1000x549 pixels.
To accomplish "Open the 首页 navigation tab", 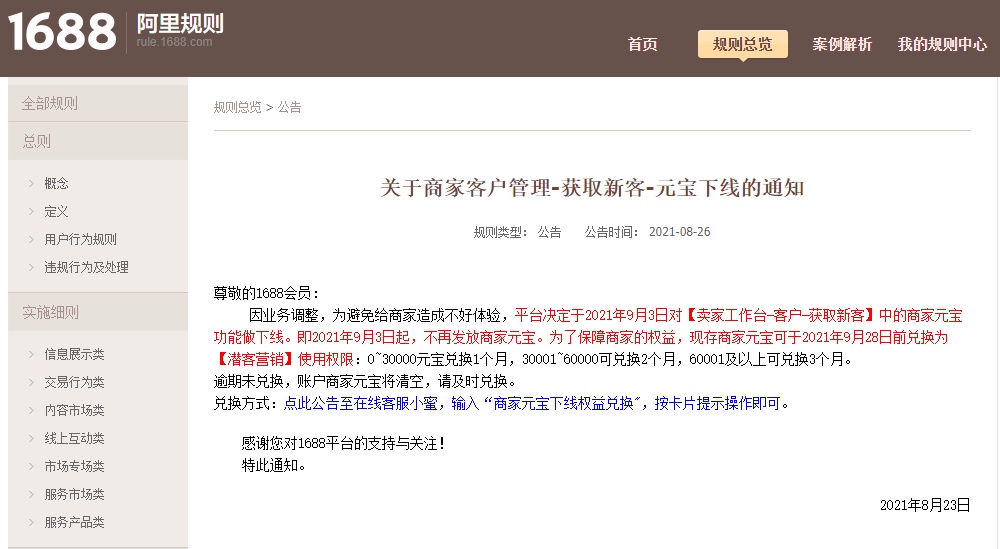I will pyautogui.click(x=642, y=44).
